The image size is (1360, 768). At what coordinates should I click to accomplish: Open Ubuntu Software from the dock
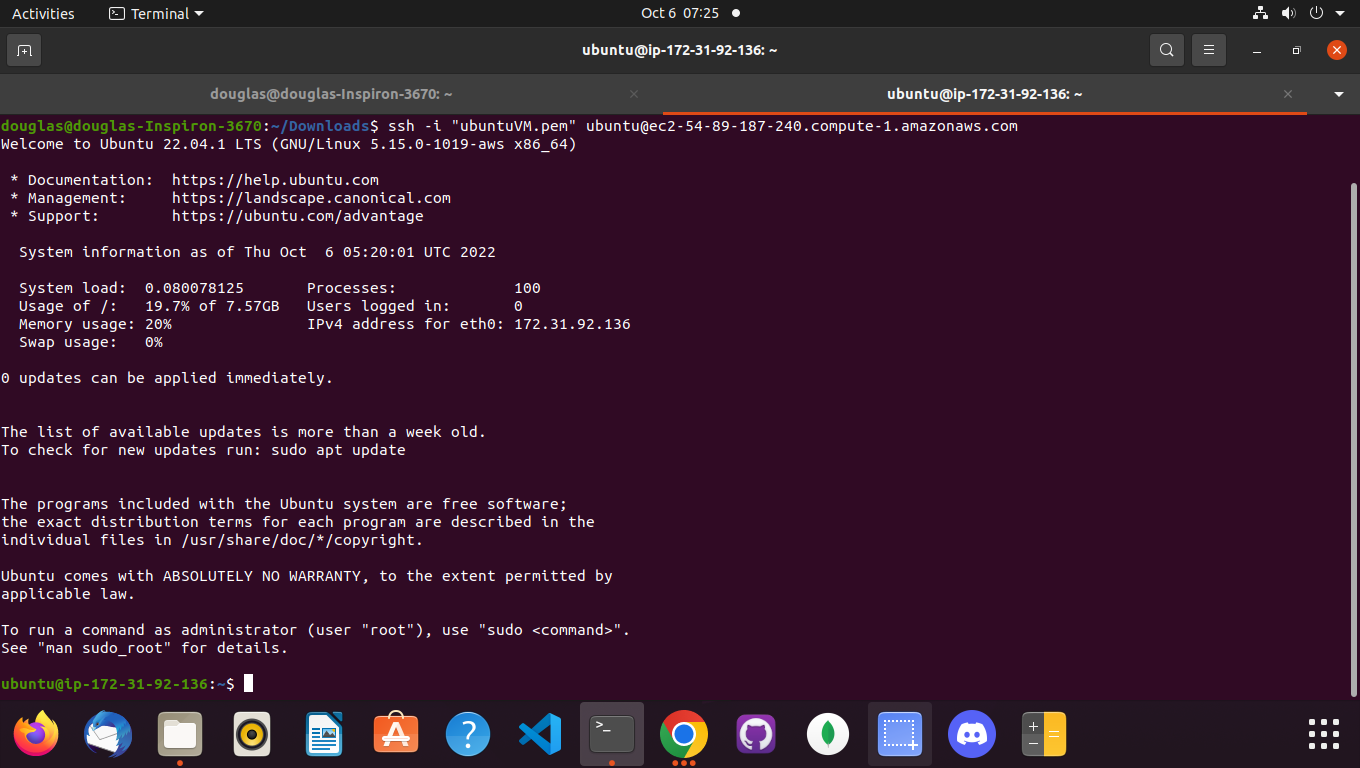(396, 734)
